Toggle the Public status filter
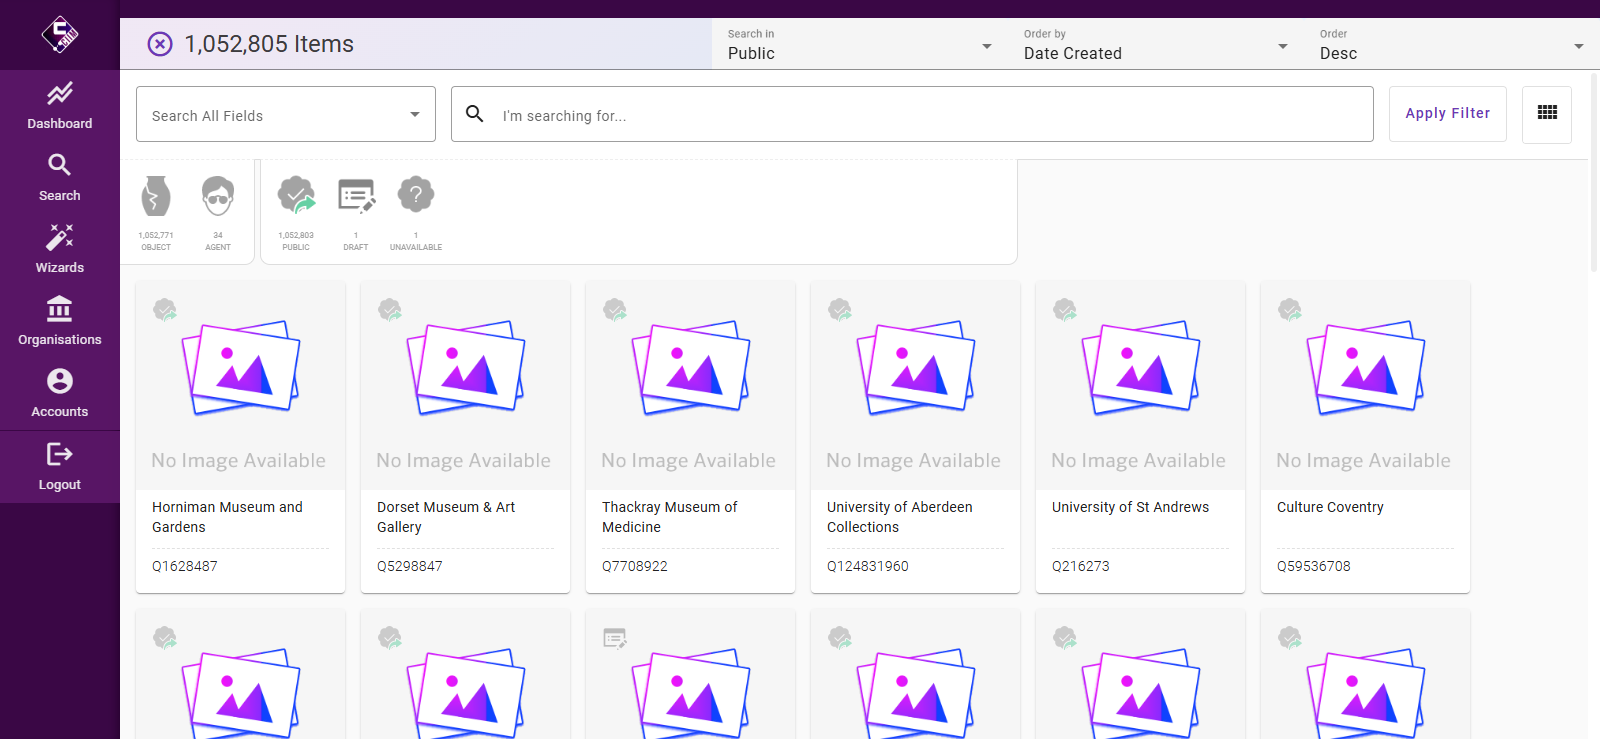 click(296, 197)
